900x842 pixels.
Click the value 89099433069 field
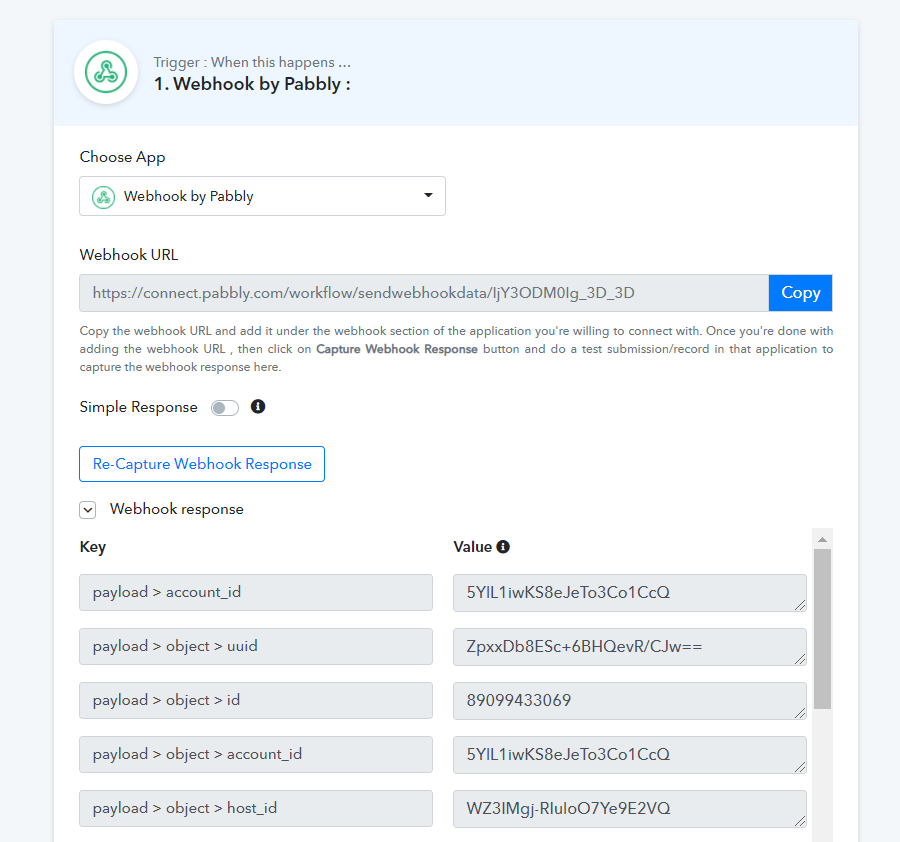630,701
